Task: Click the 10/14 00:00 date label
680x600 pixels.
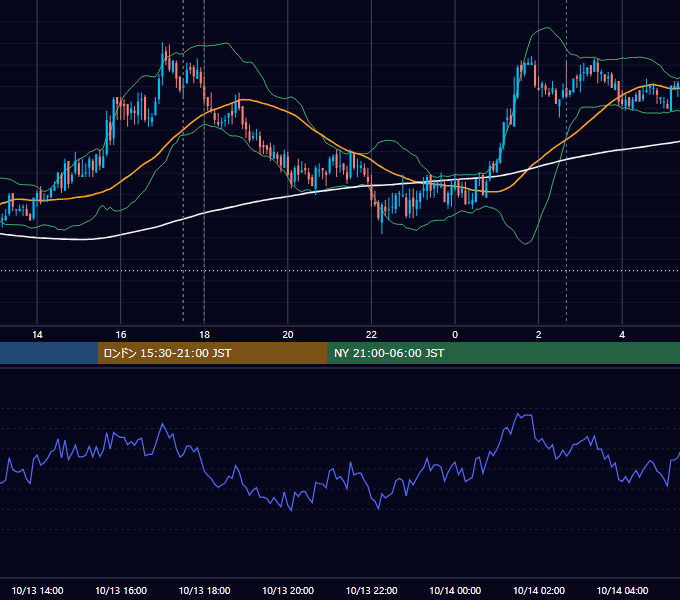Action: coord(455,590)
